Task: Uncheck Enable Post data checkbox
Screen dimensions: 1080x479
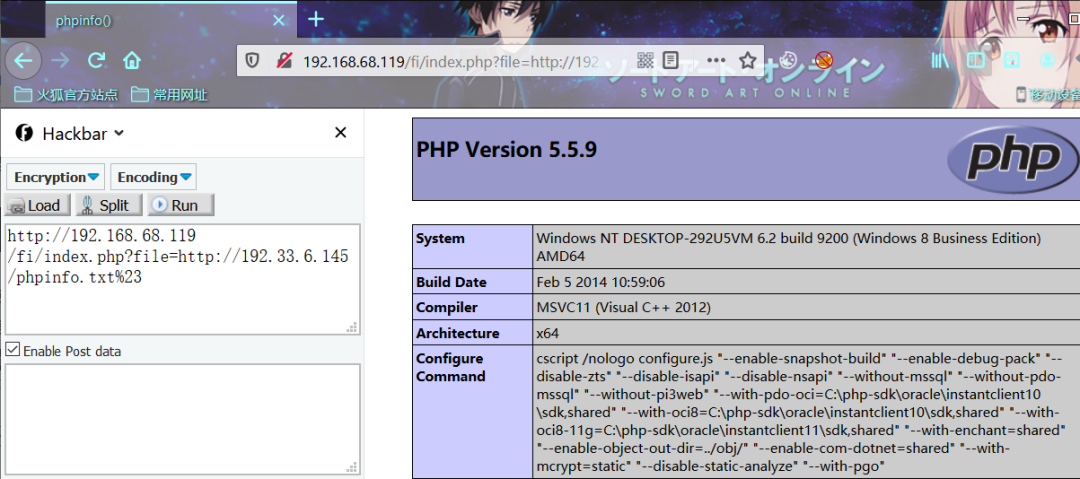Action: click(12, 349)
